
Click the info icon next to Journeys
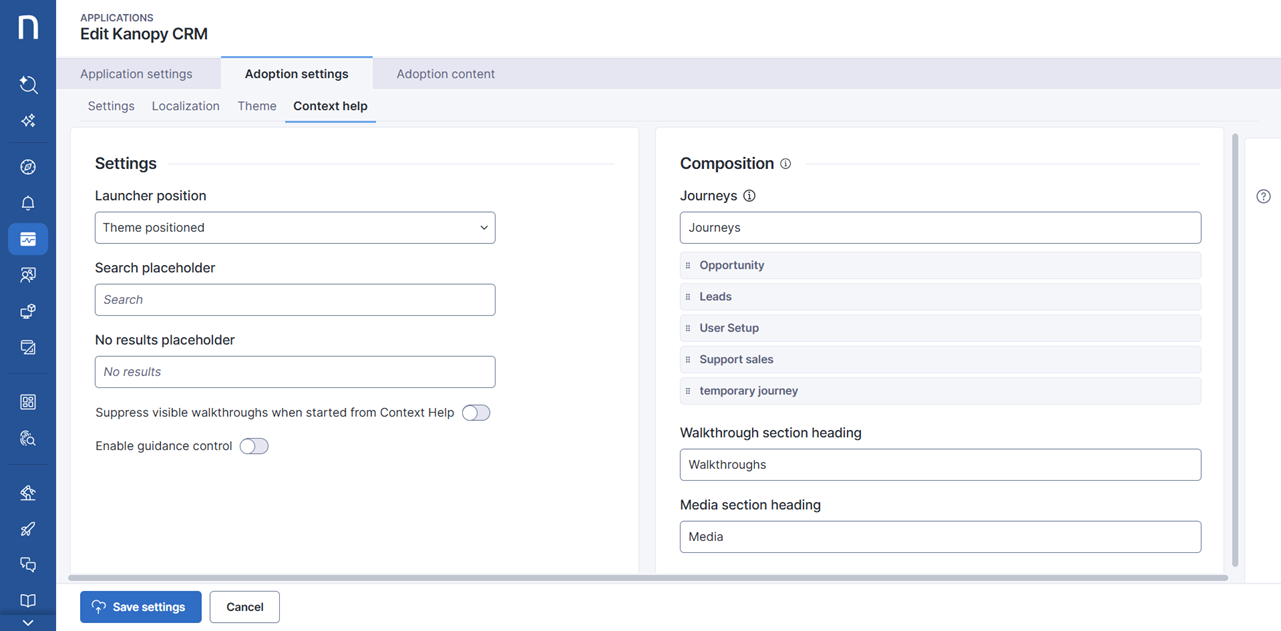click(x=749, y=196)
